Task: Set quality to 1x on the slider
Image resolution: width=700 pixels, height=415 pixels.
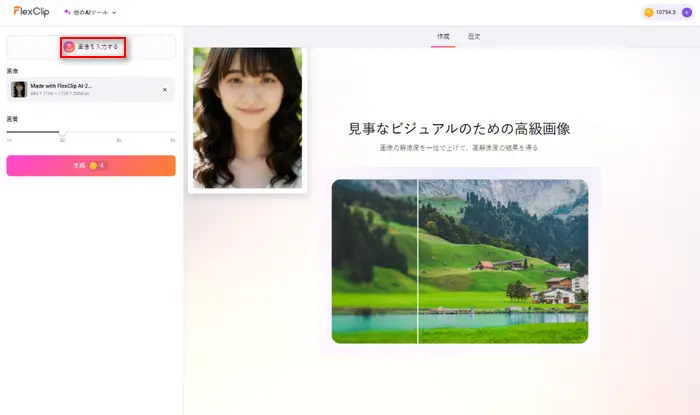Action: pyautogui.click(x=9, y=140)
